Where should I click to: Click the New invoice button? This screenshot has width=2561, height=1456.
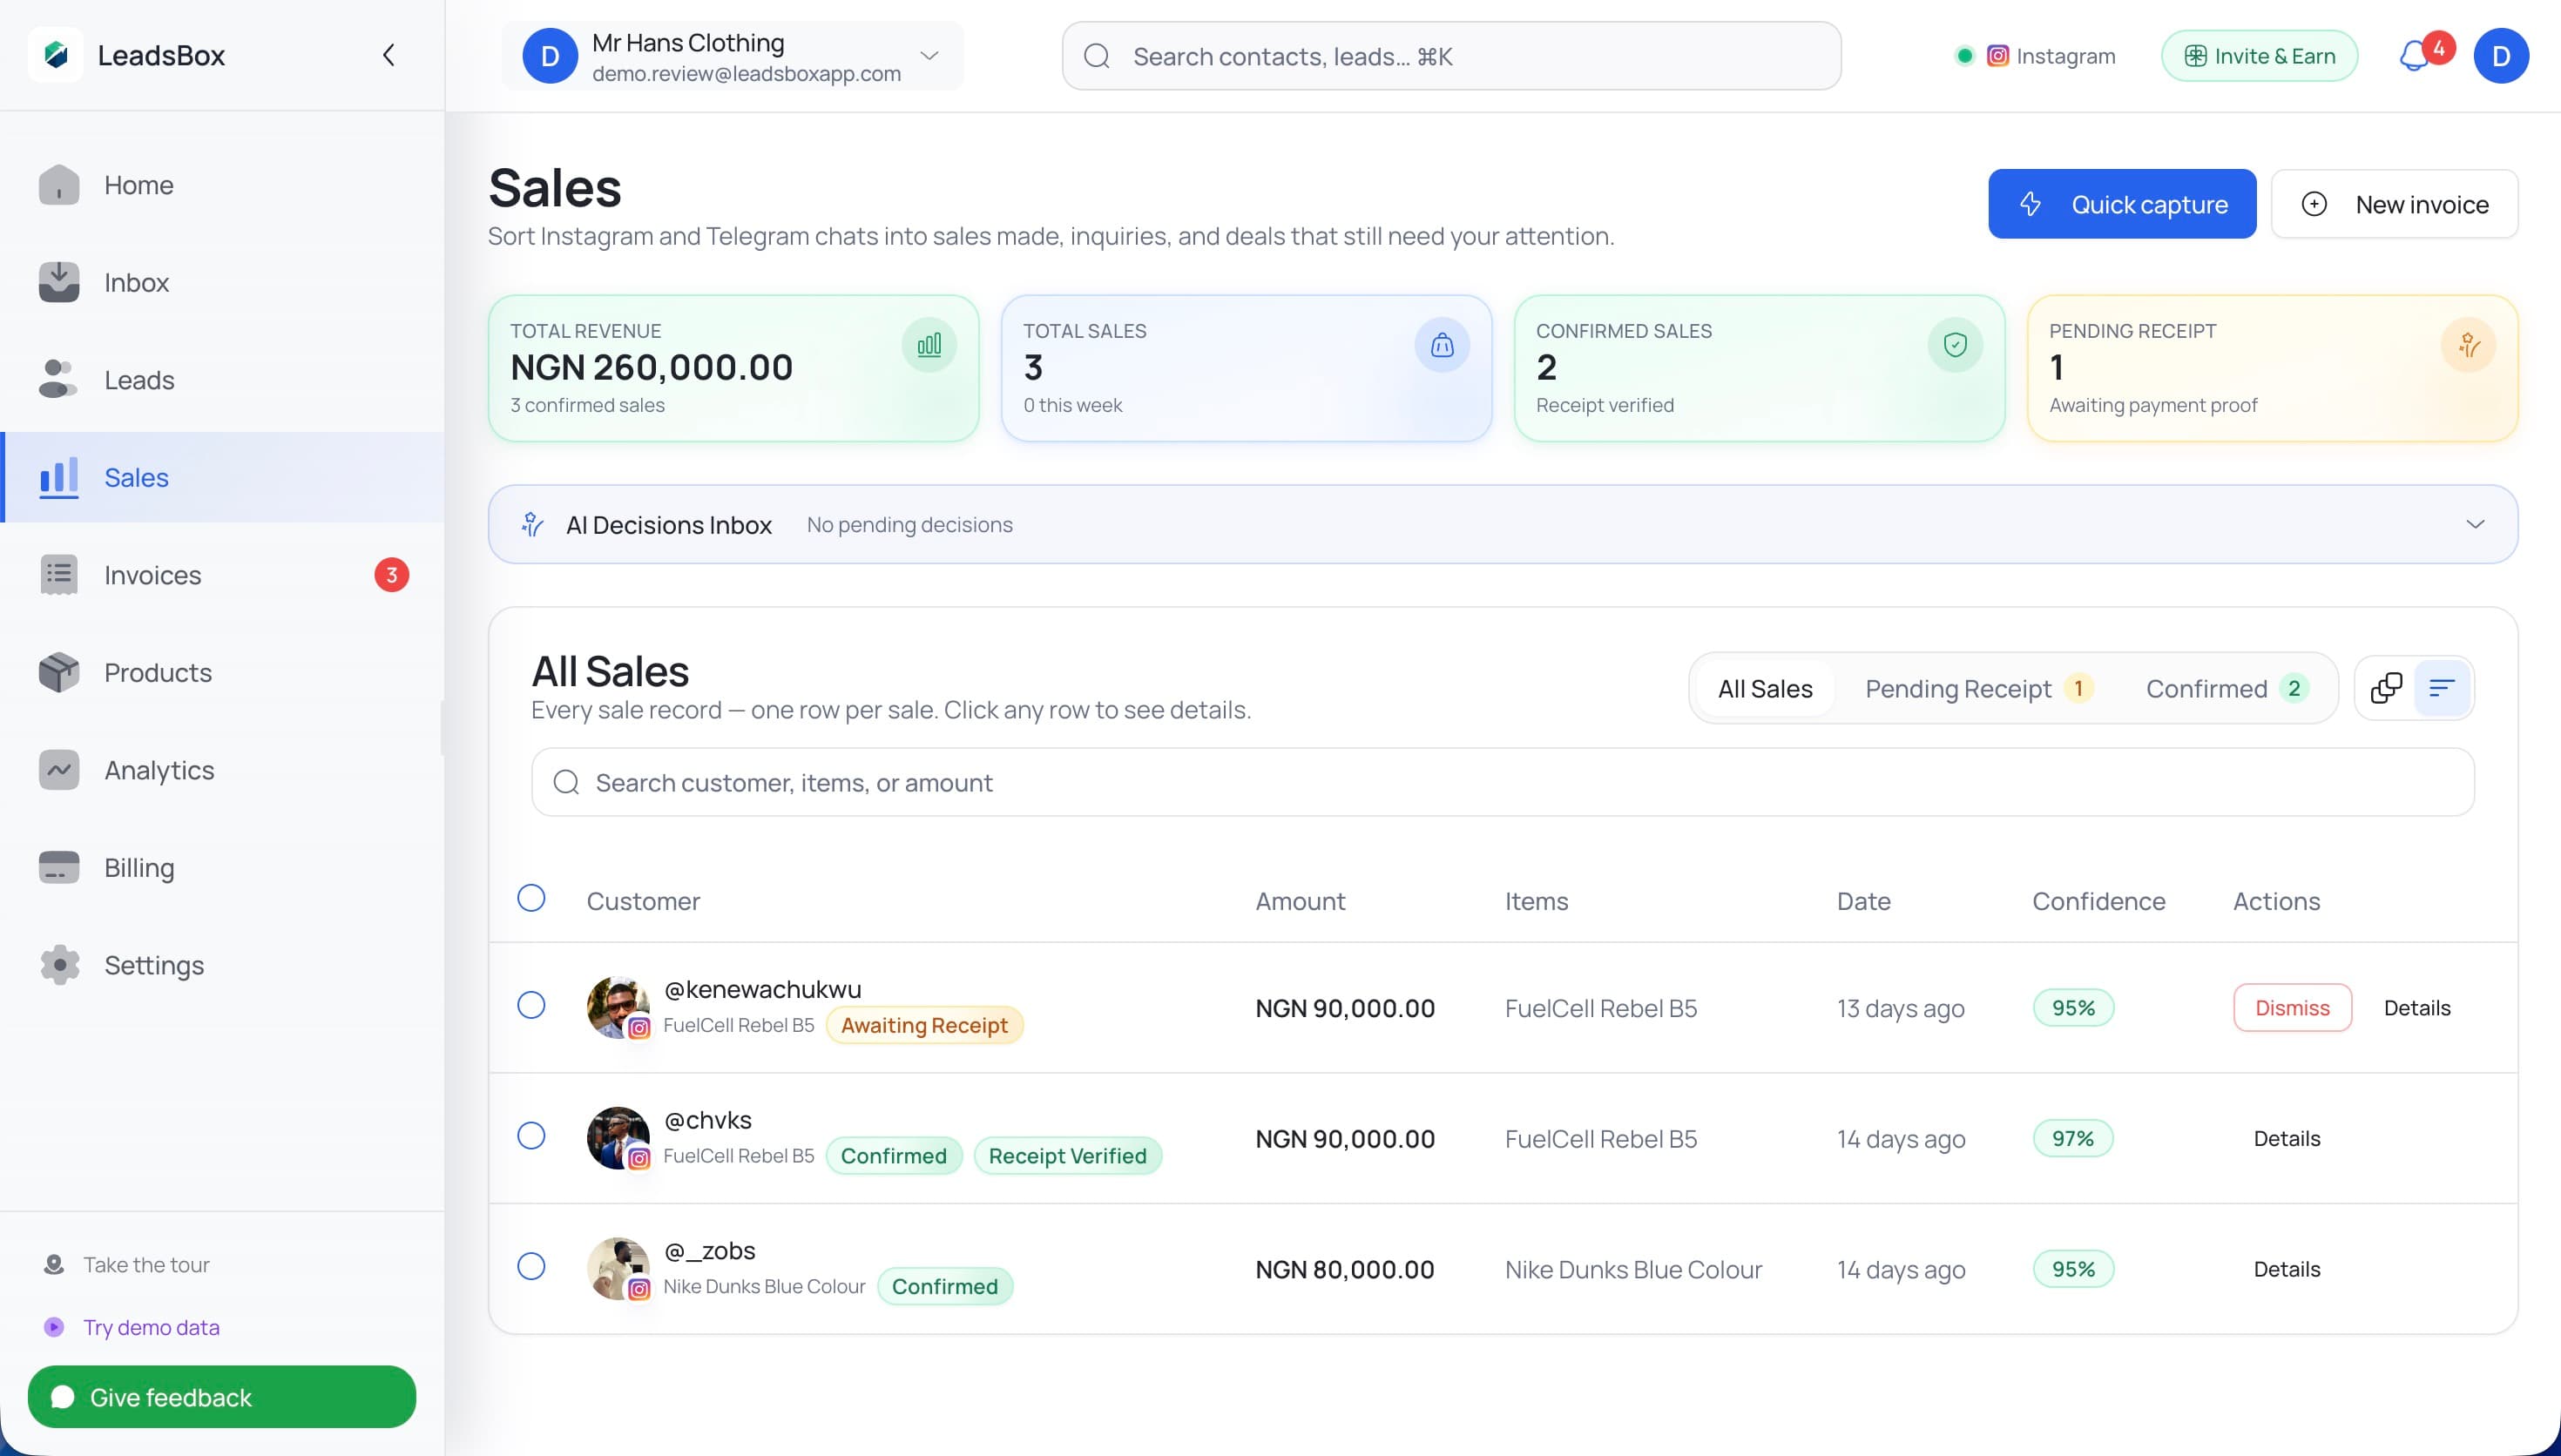tap(2394, 204)
